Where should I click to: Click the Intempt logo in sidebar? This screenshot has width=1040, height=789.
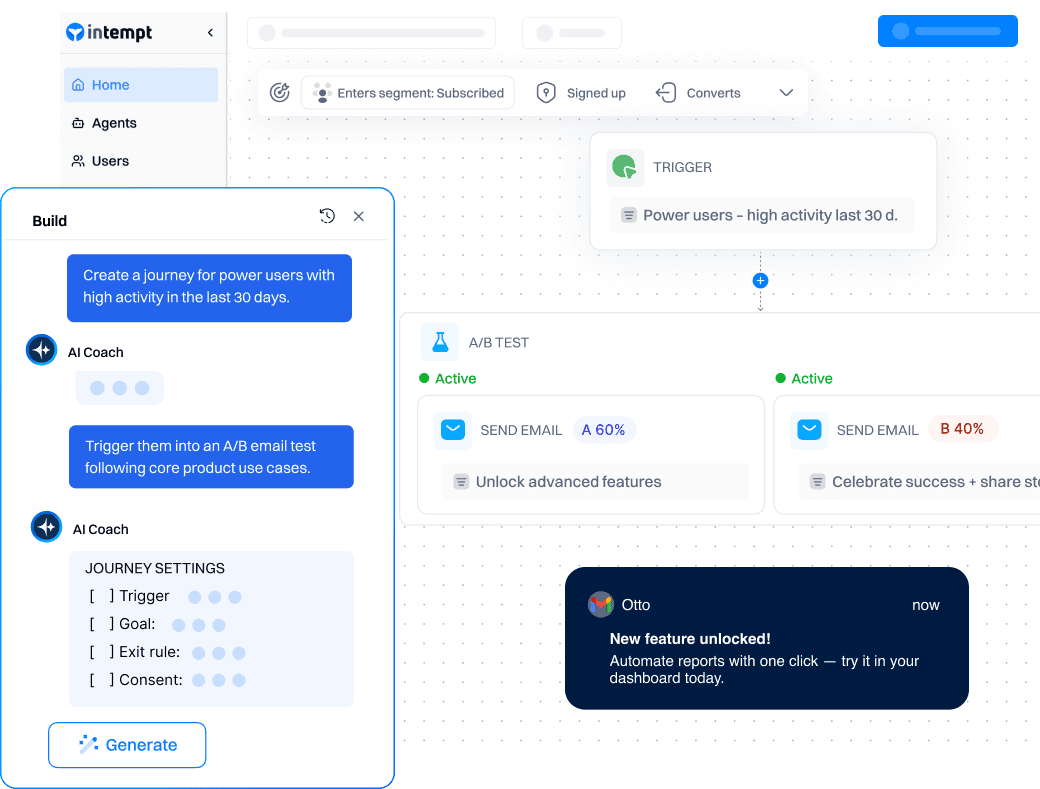(x=109, y=32)
